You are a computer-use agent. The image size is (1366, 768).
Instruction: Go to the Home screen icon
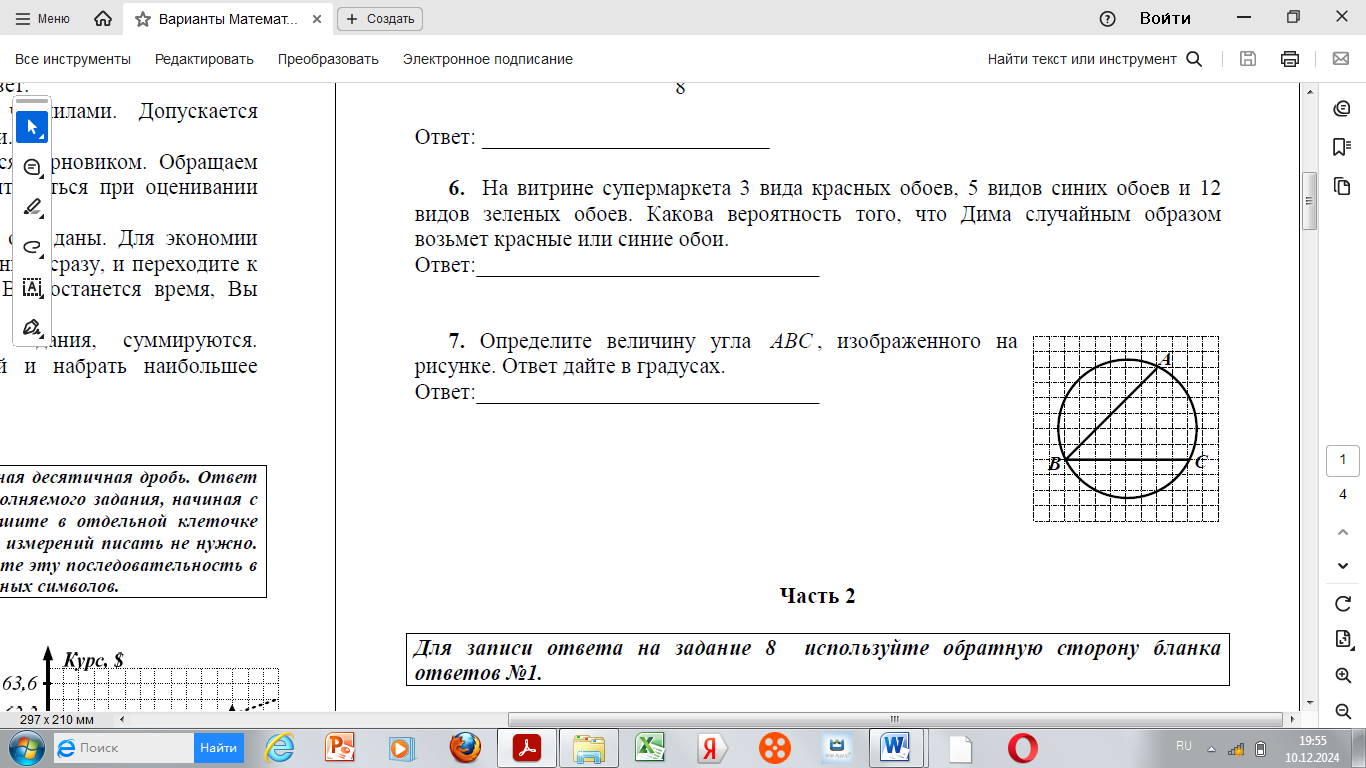(x=102, y=18)
